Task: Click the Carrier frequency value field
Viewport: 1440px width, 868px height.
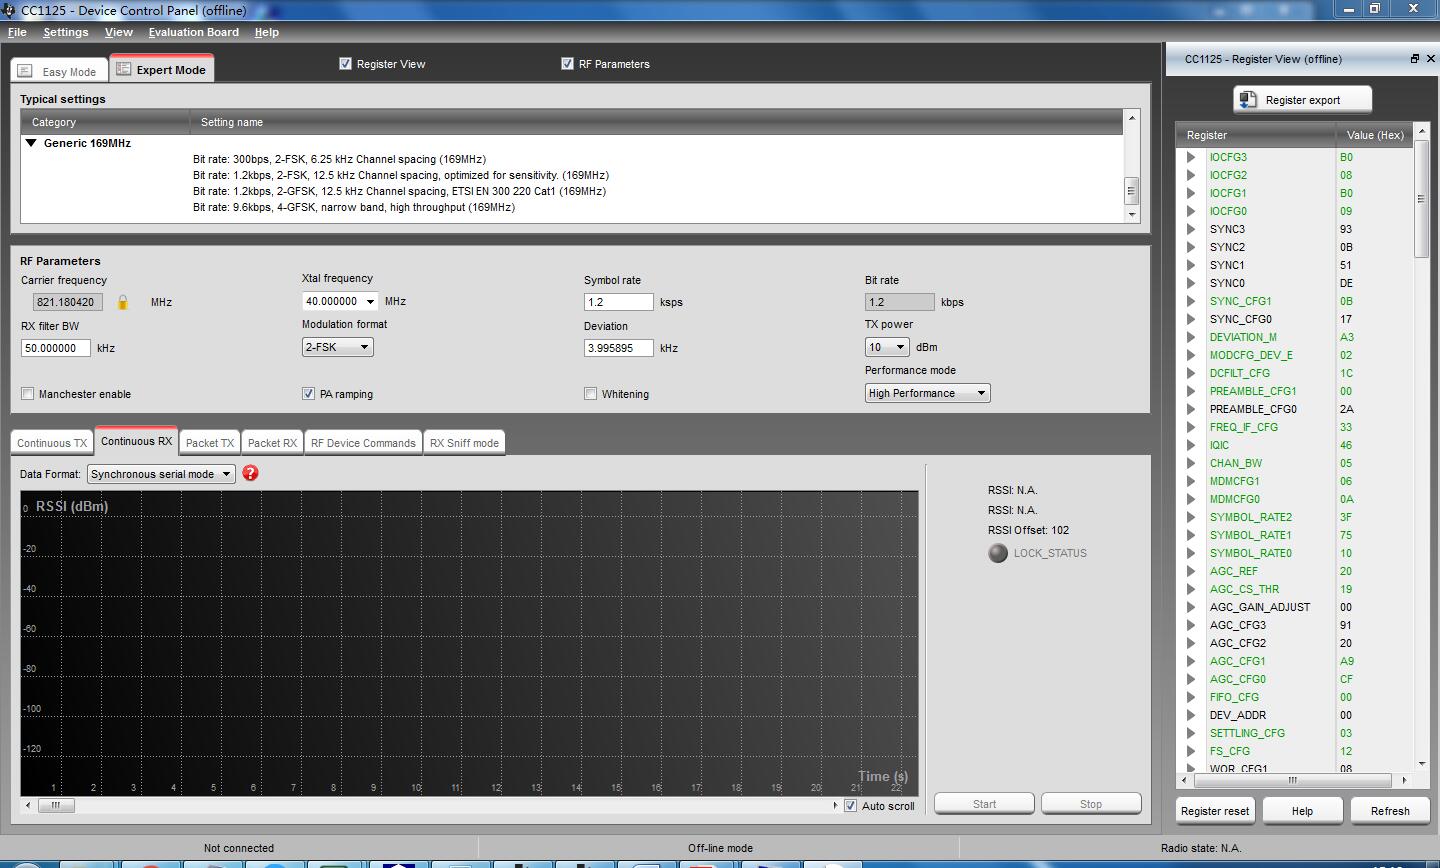Action: 67,302
